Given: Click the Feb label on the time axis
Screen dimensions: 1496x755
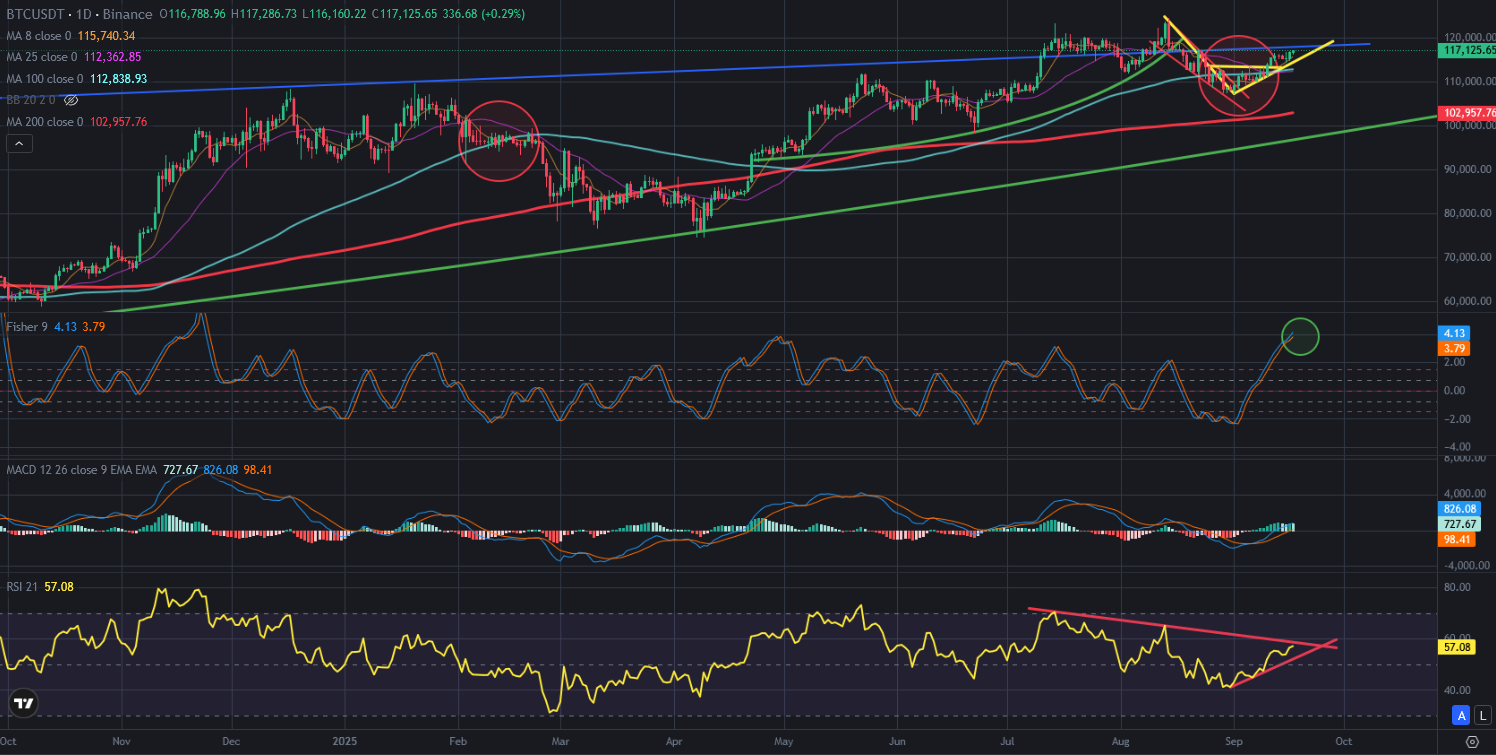Looking at the screenshot, I should coord(458,742).
